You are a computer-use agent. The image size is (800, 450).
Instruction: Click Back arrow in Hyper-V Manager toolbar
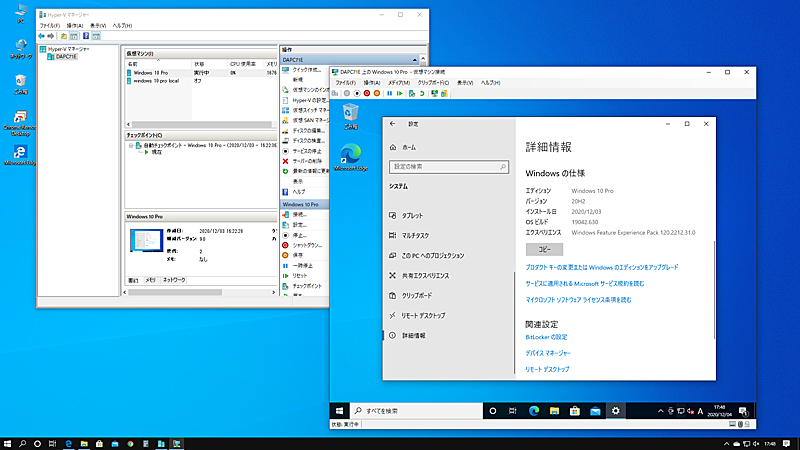pos(41,36)
